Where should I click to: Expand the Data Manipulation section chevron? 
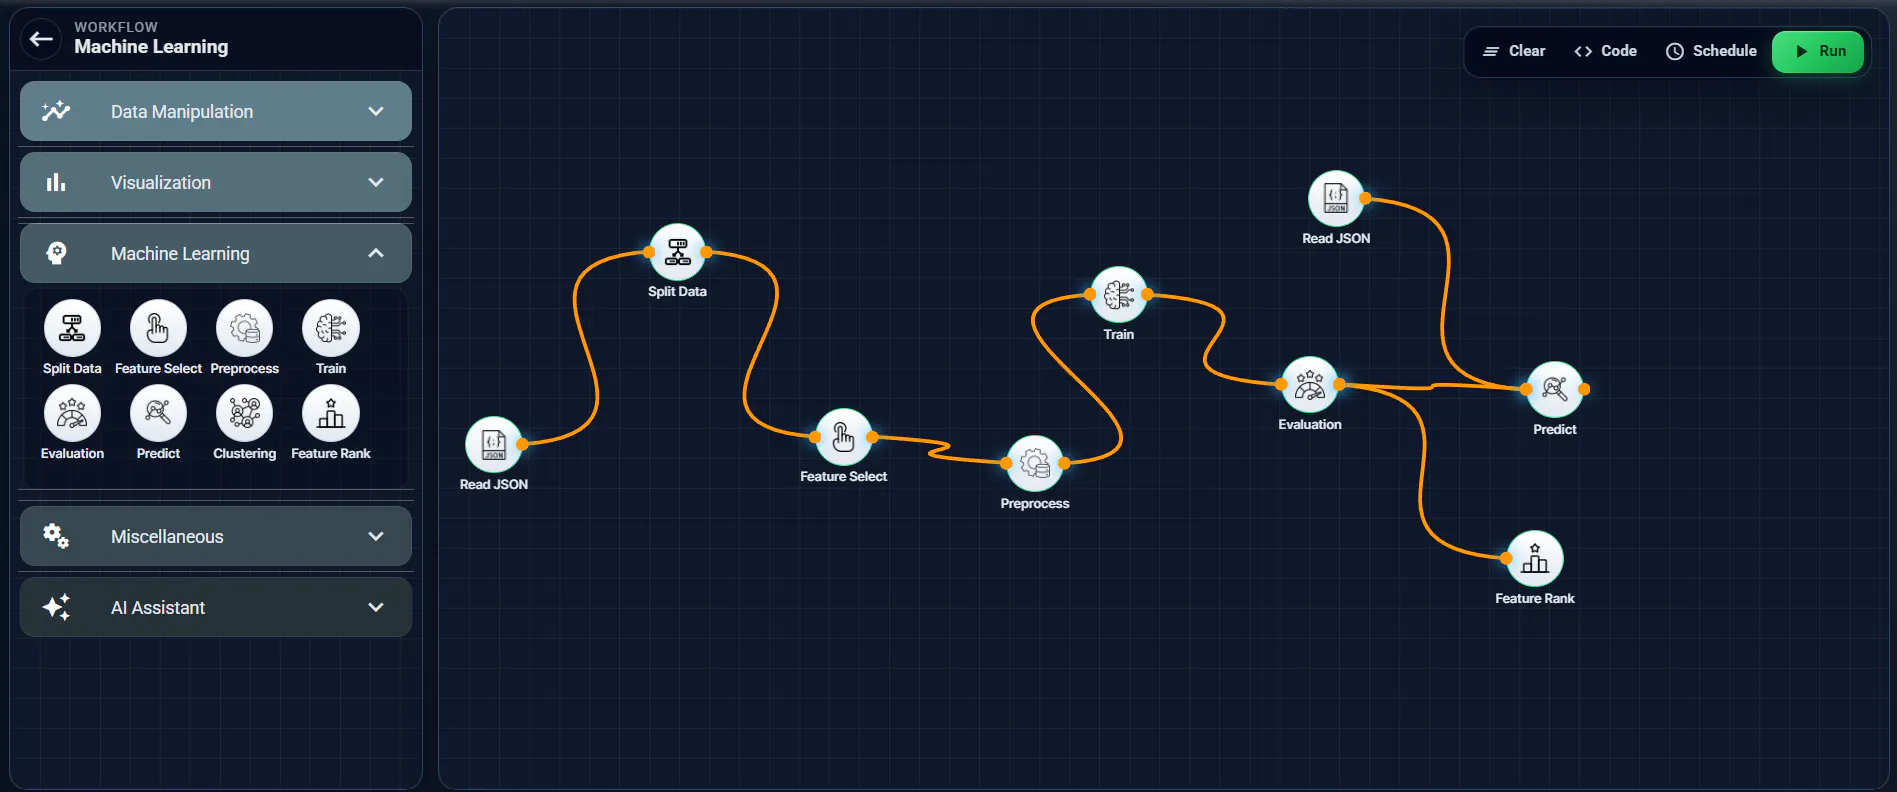[376, 111]
